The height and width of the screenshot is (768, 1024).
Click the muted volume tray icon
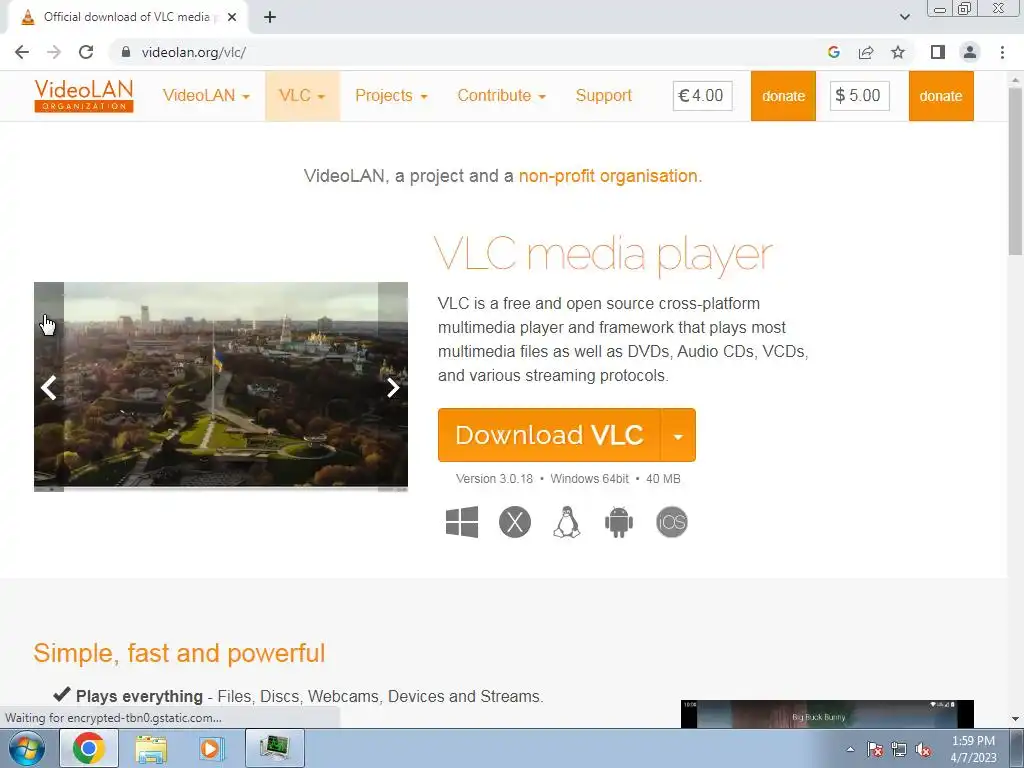click(923, 749)
